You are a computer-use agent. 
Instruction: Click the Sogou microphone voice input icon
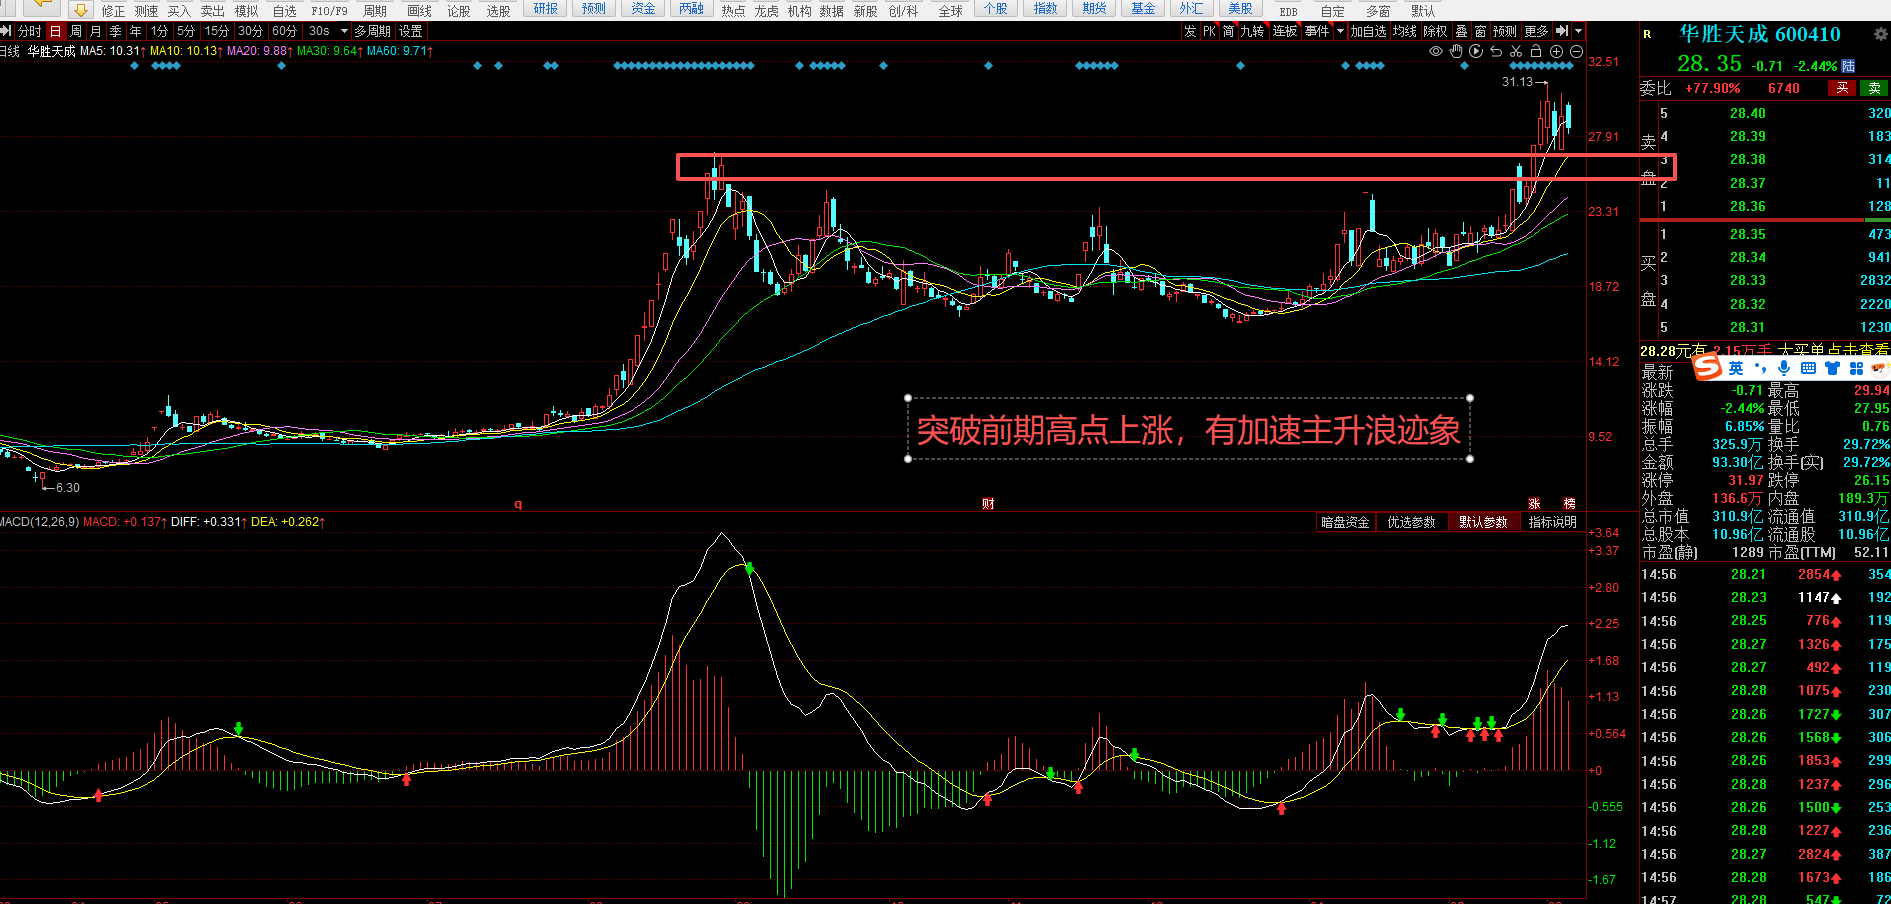point(1784,368)
